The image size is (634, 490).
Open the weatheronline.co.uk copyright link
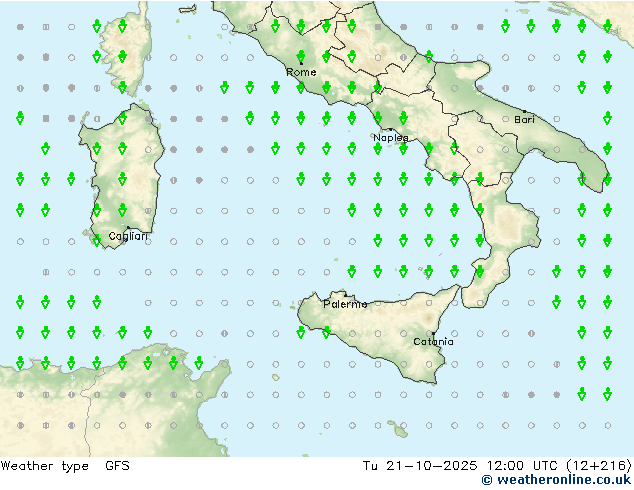(x=556, y=480)
